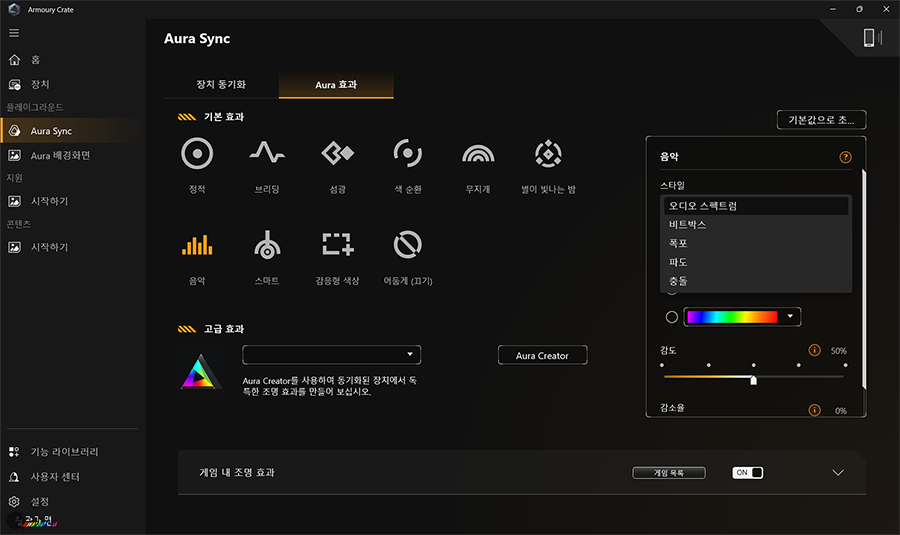Choose 파도 from the style list

(756, 262)
